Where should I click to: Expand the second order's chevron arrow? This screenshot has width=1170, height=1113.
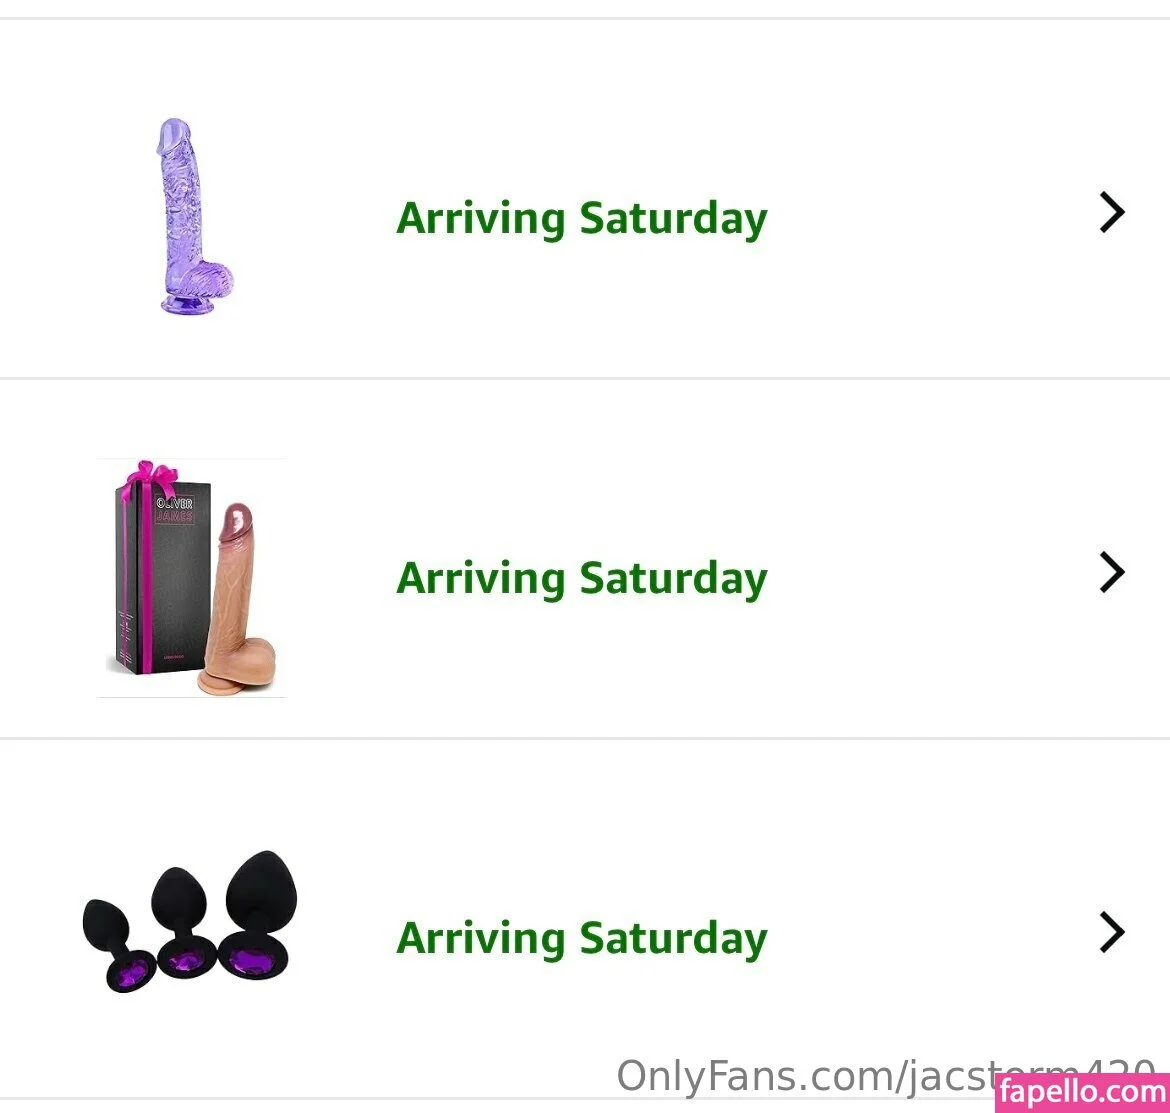coord(1111,573)
